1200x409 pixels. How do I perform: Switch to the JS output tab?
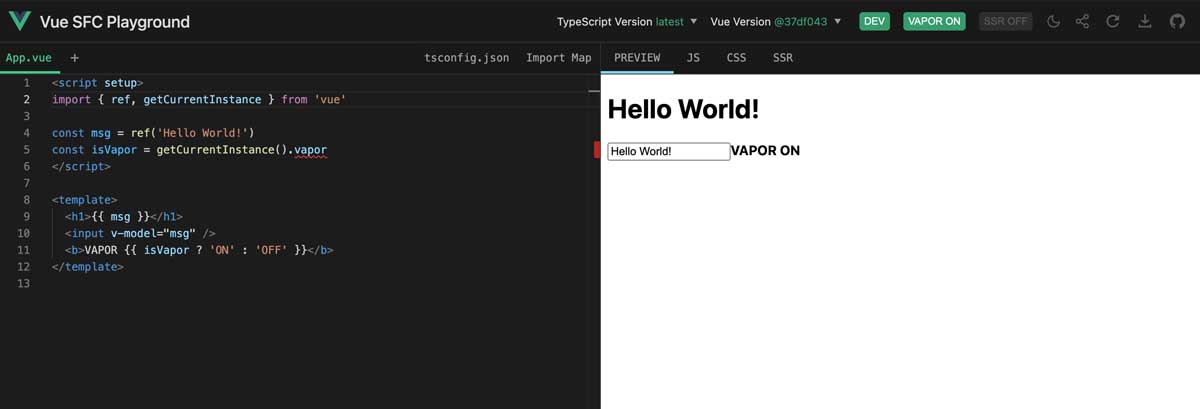(693, 58)
